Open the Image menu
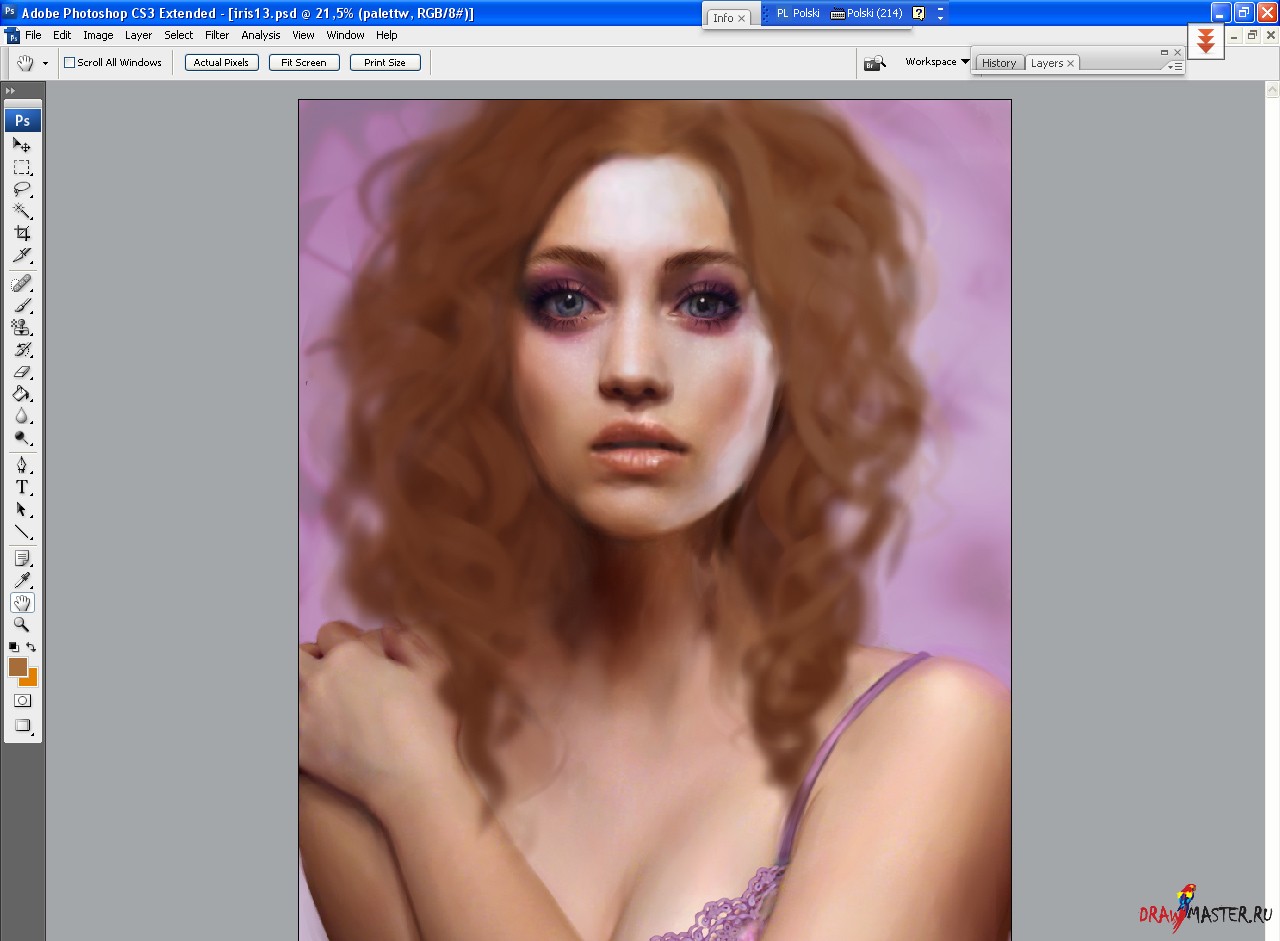This screenshot has width=1280, height=941. coord(98,35)
